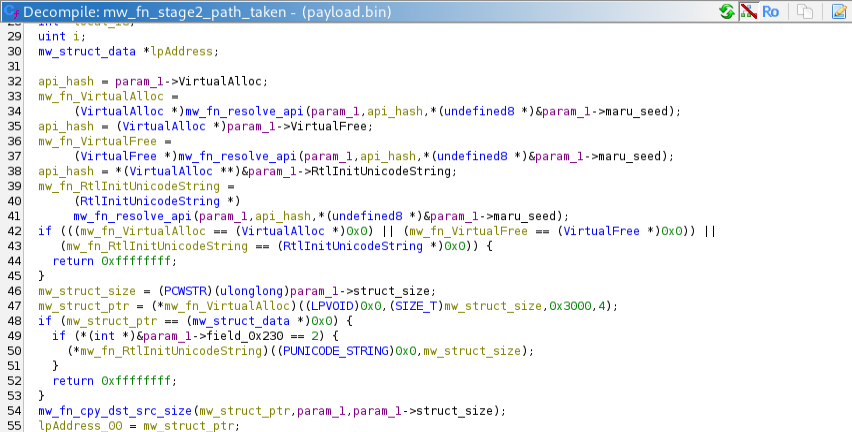Click the if keyword on line 42
Image resolution: width=852 pixels, height=432 pixels.
tap(45, 231)
